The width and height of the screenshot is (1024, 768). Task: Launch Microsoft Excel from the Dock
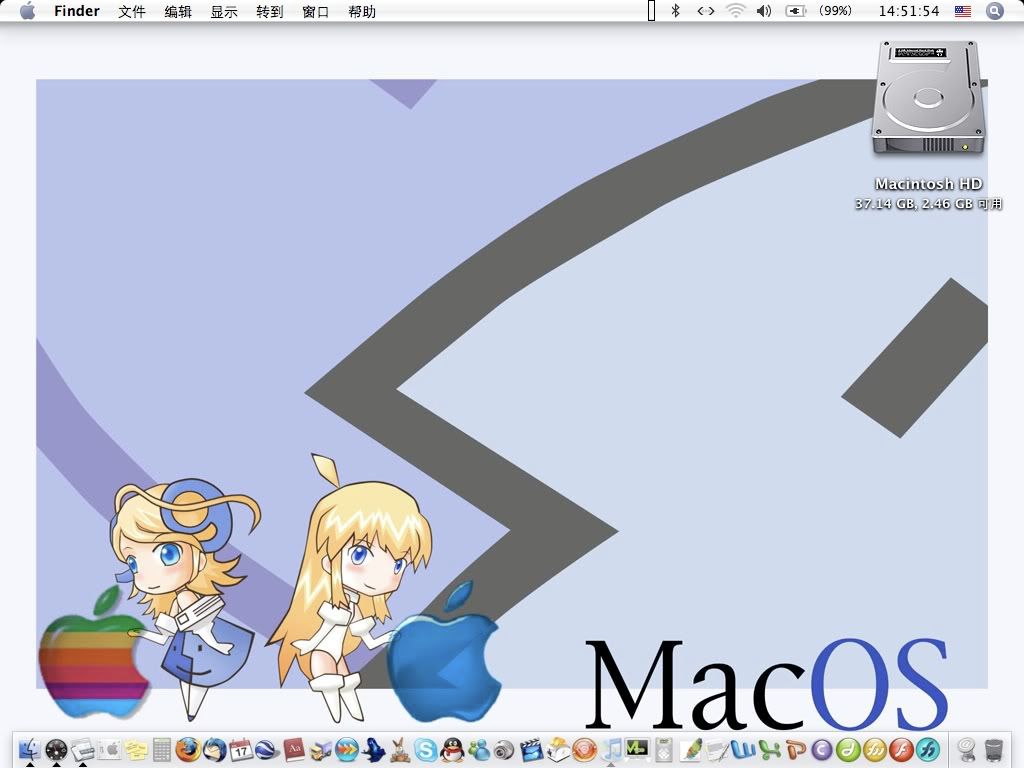(770, 748)
